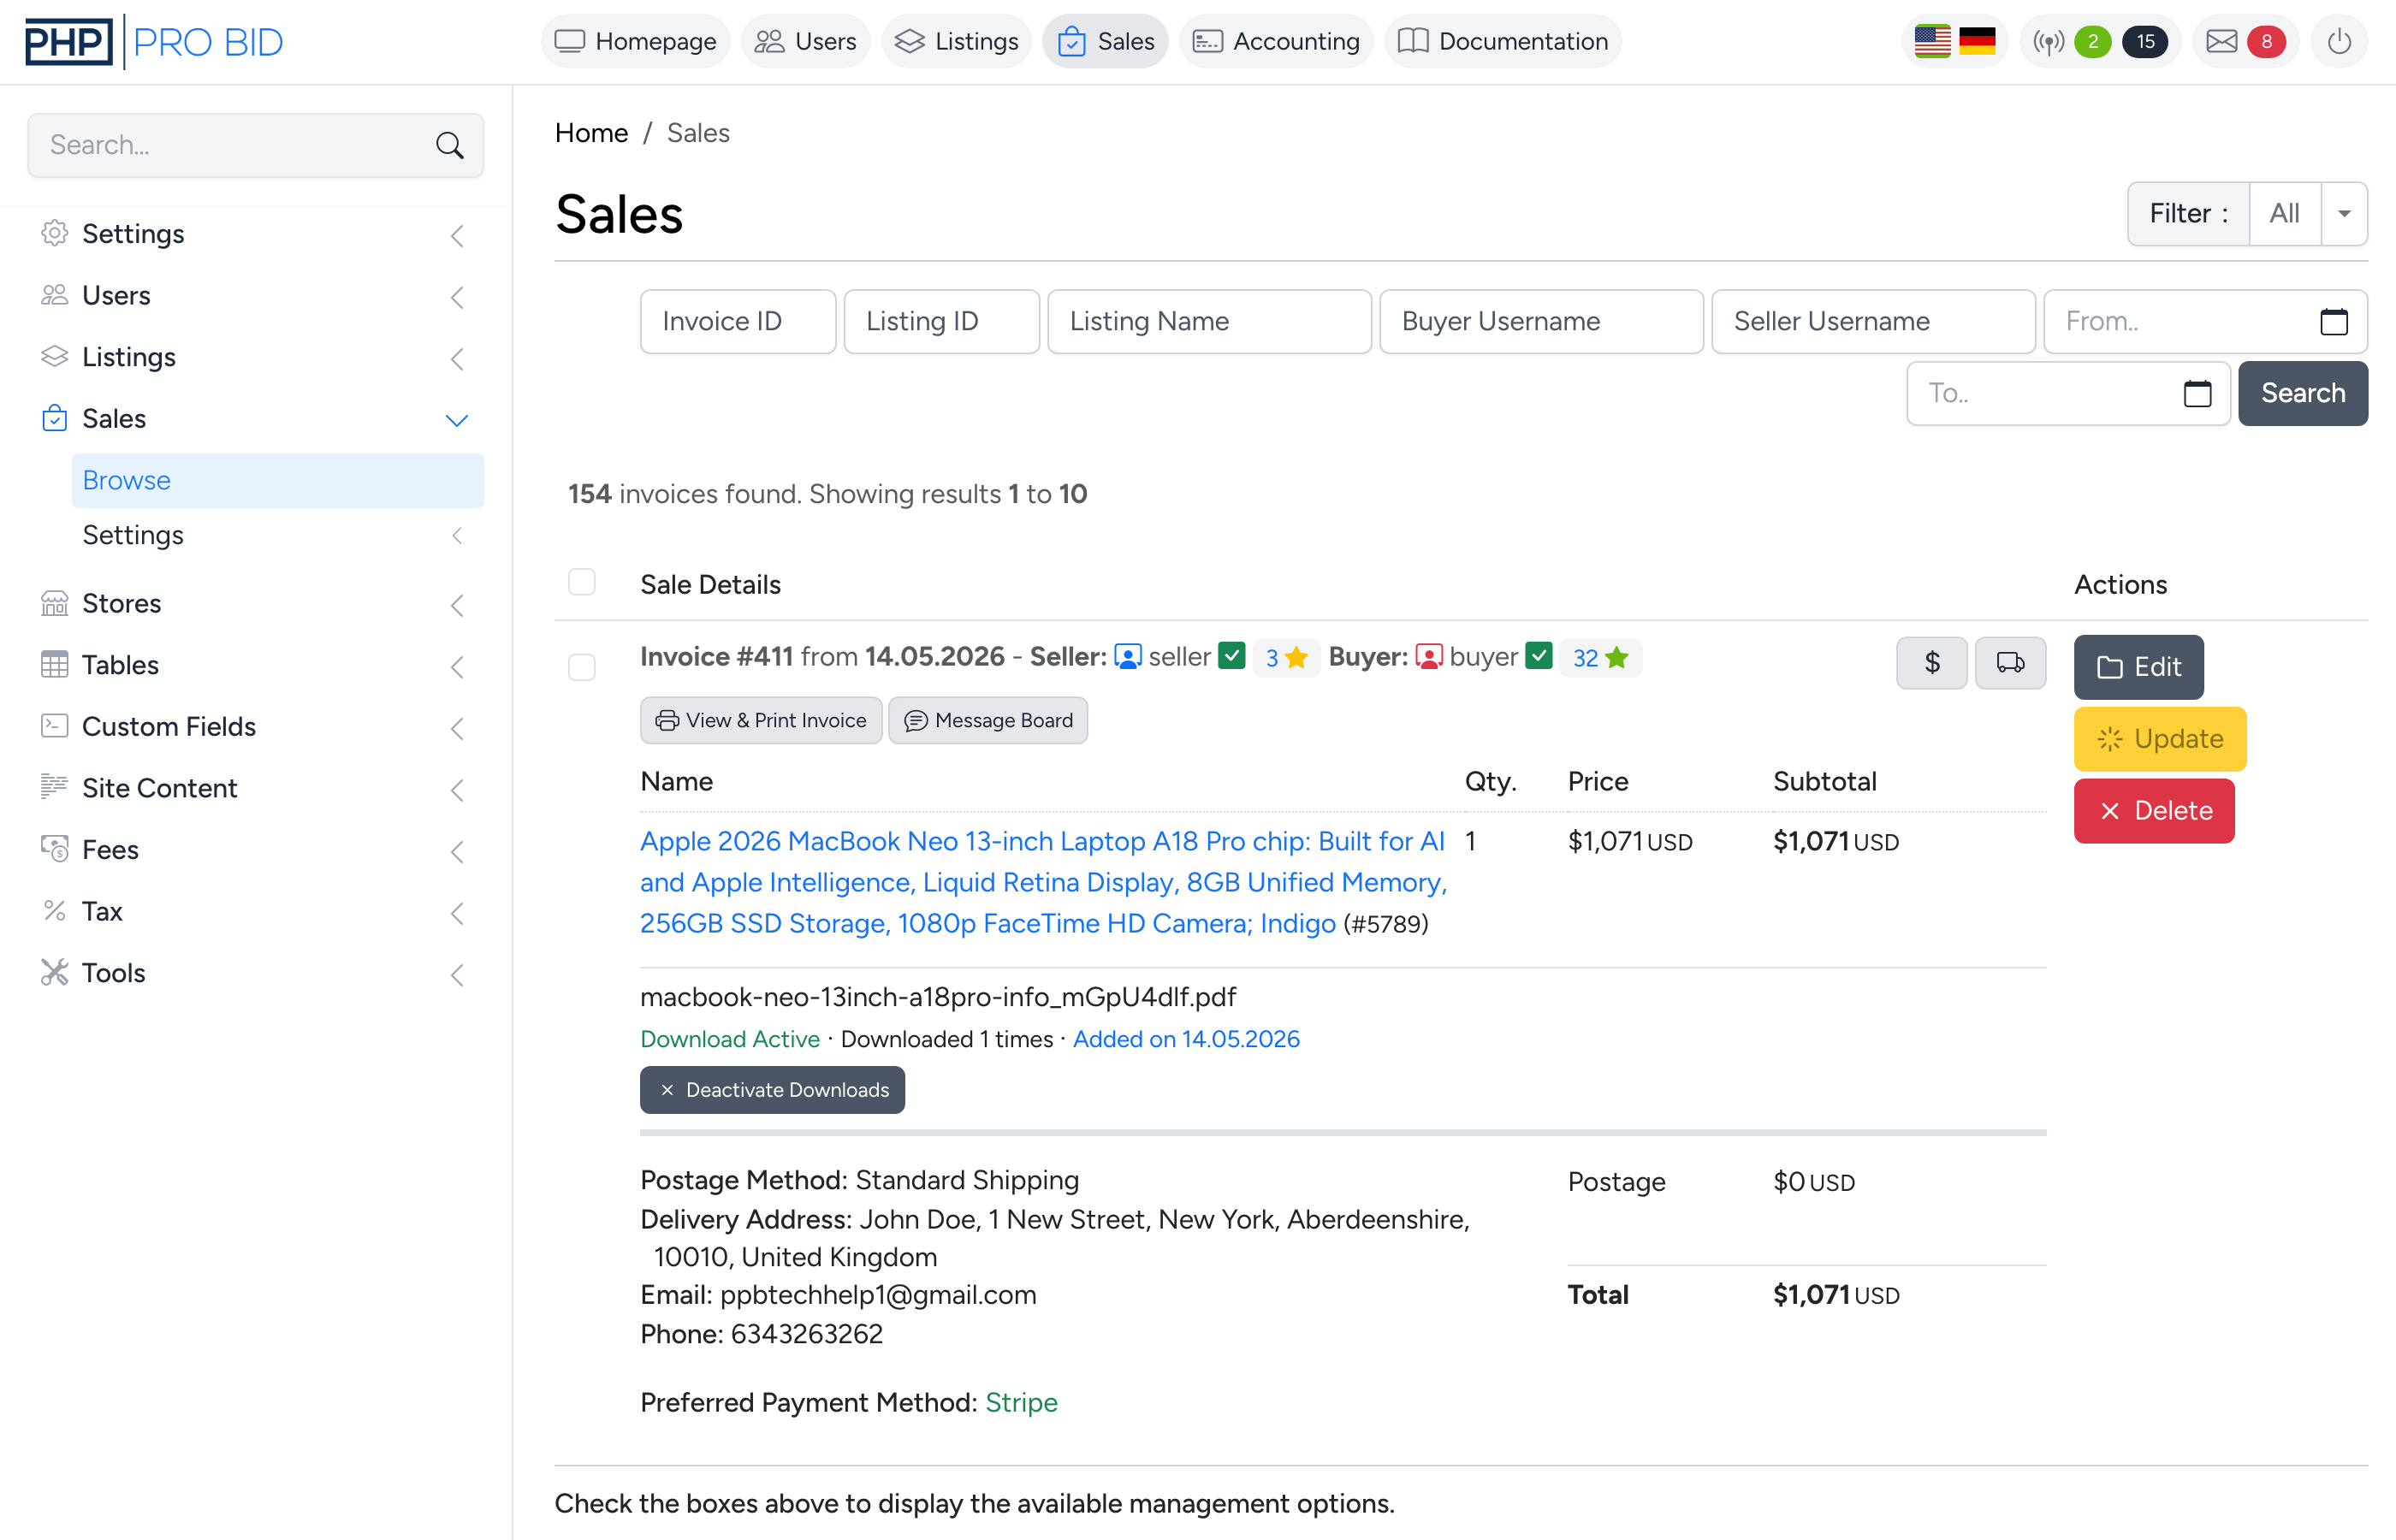The width and height of the screenshot is (2396, 1540).
Task: Focus the Invoice ID field
Action: point(737,322)
